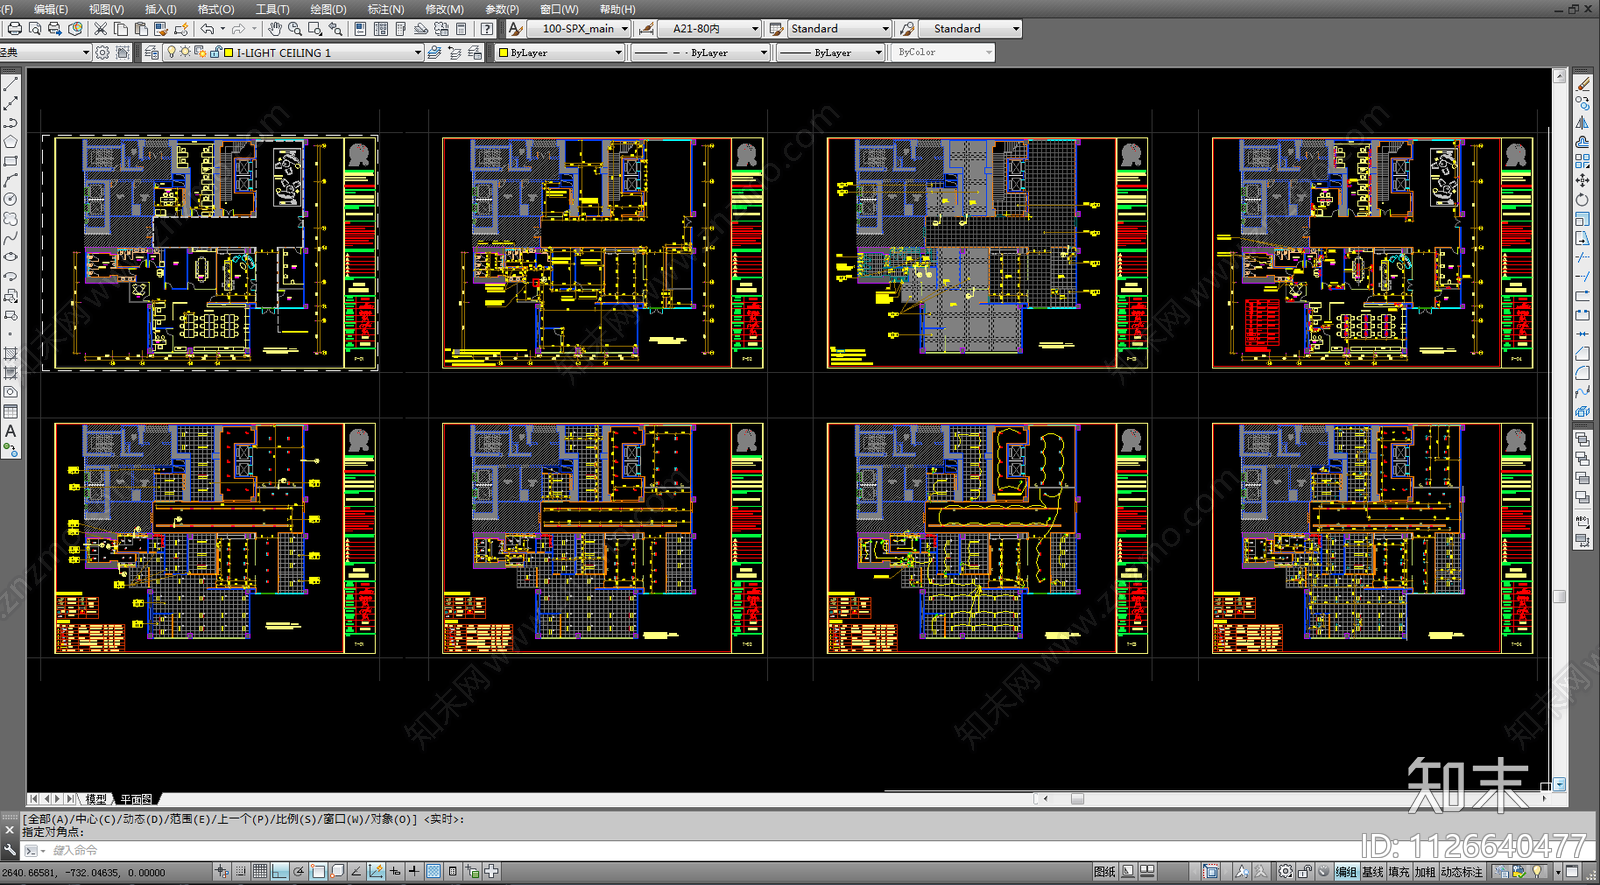Image resolution: width=1600 pixels, height=885 pixels.
Task: Open the Help question mark icon
Action: tap(487, 29)
